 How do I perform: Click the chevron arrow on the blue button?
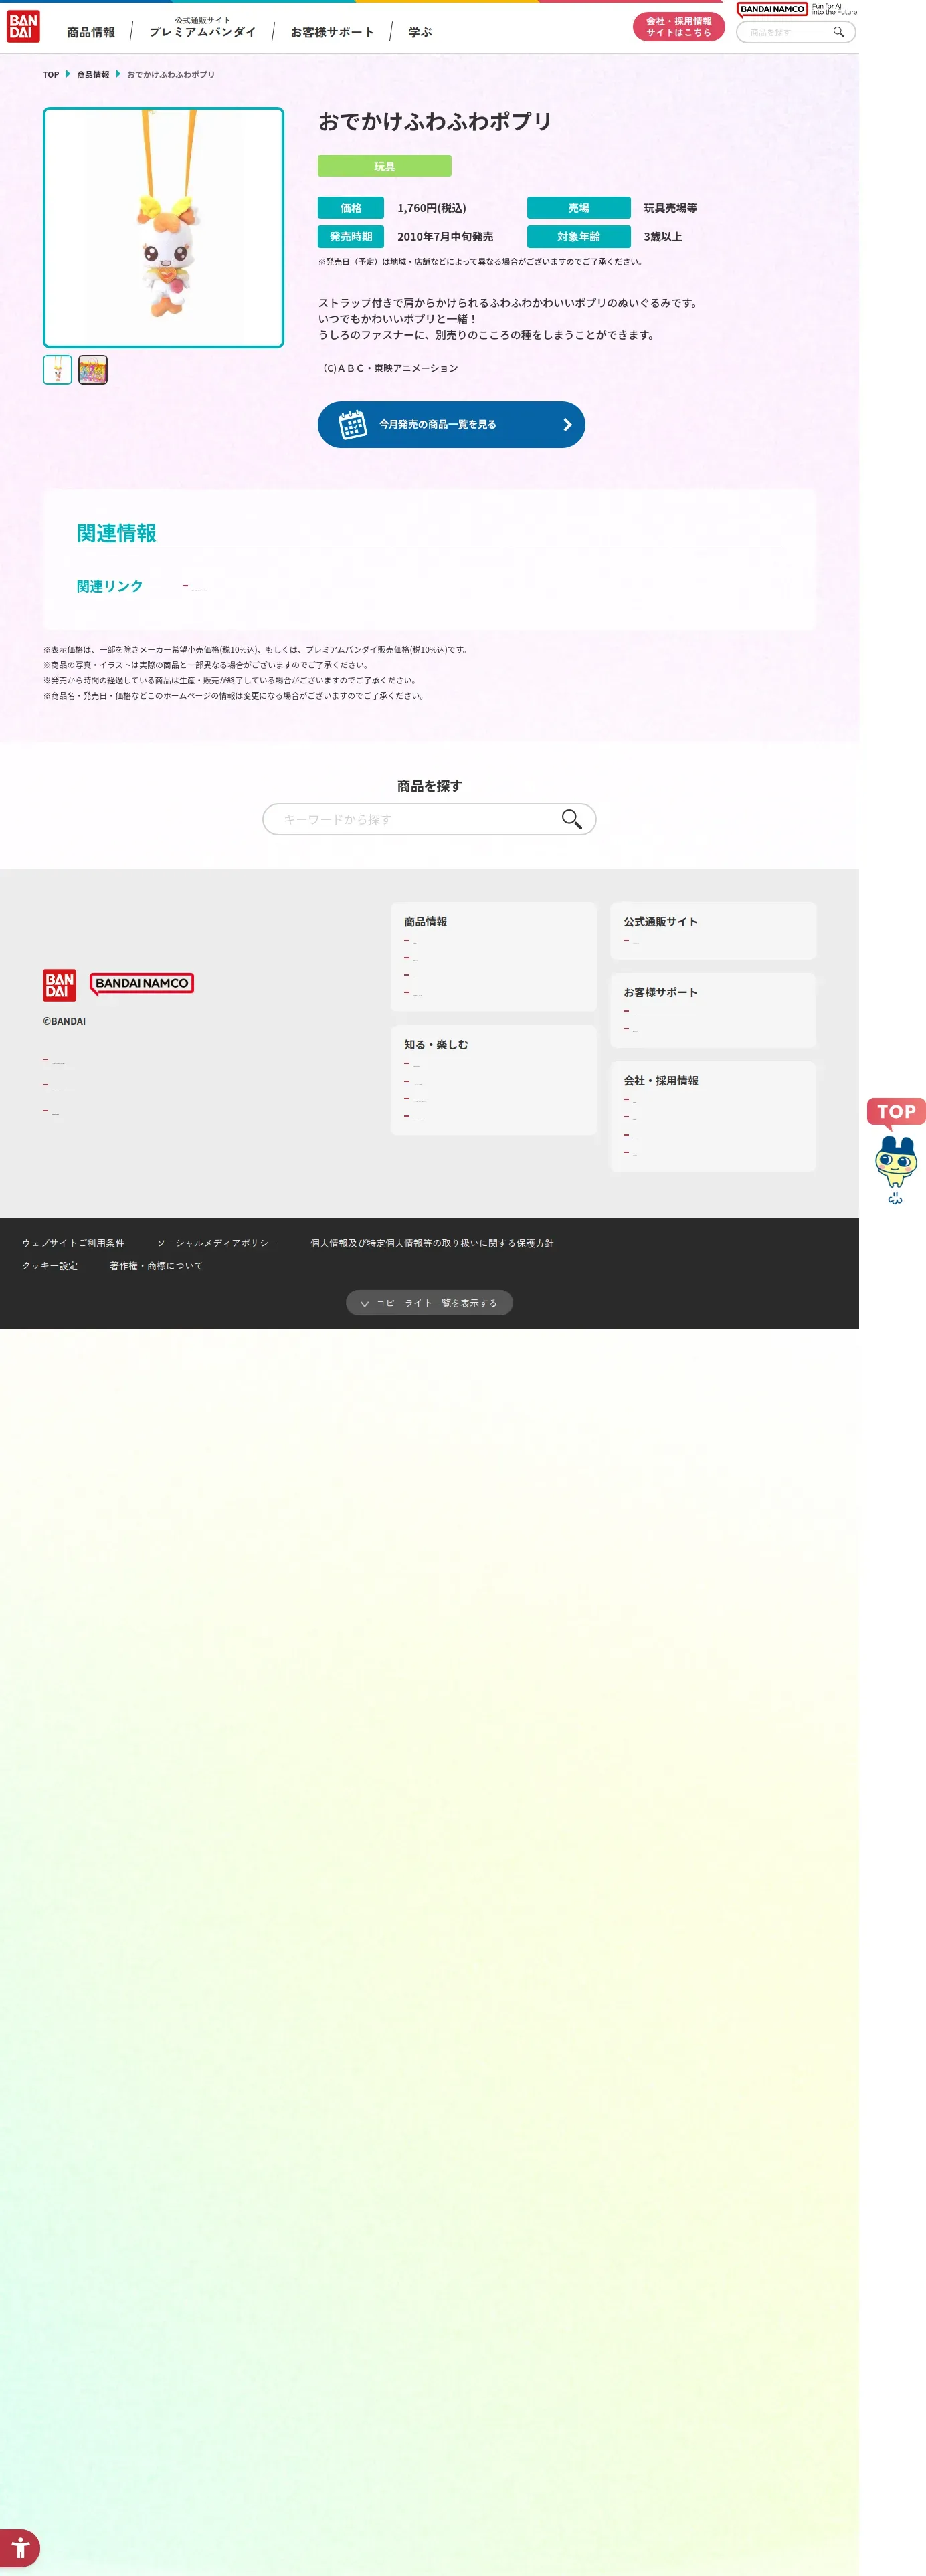(x=567, y=424)
